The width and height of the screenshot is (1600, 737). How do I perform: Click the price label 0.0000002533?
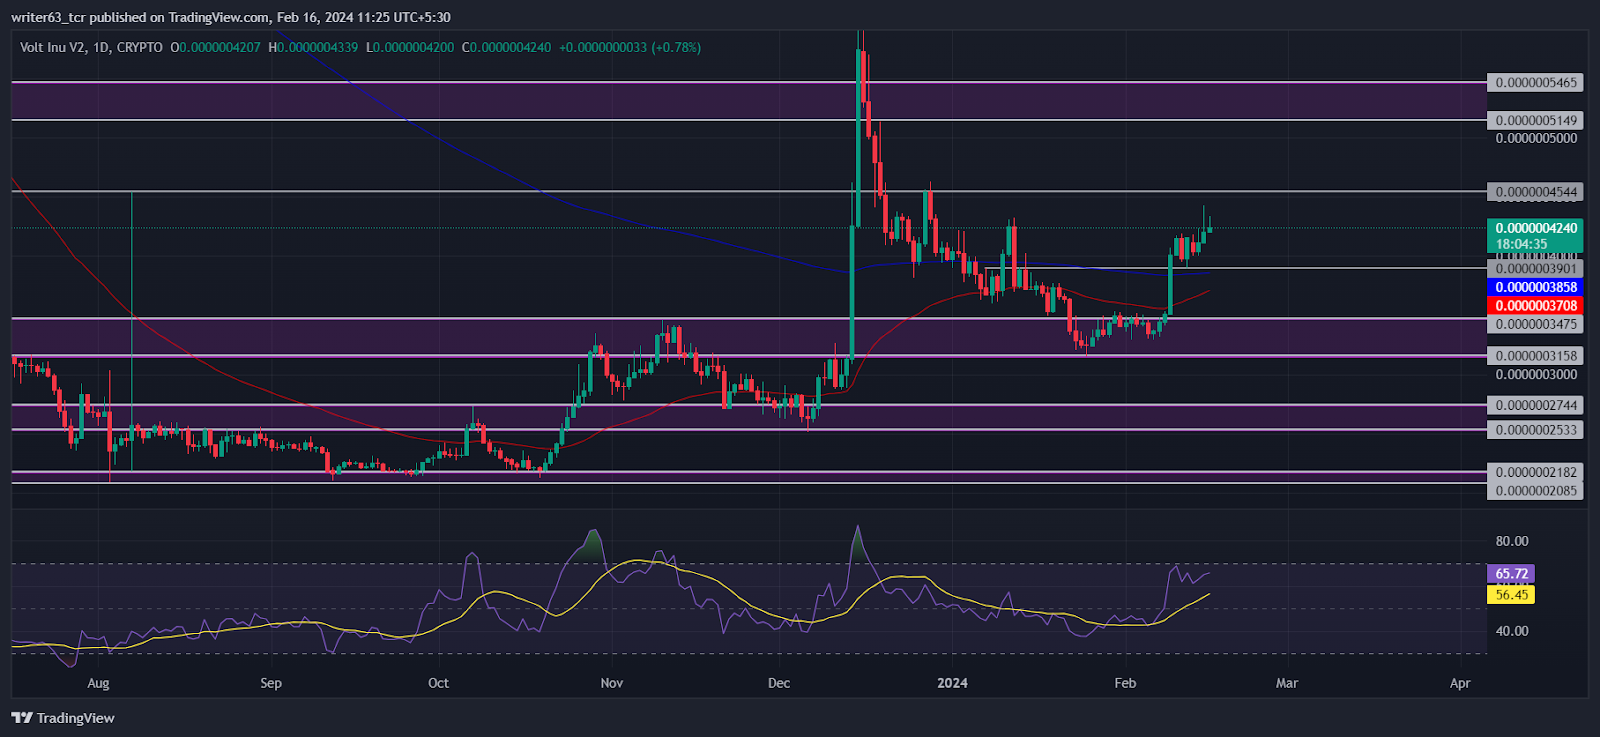tap(1535, 431)
